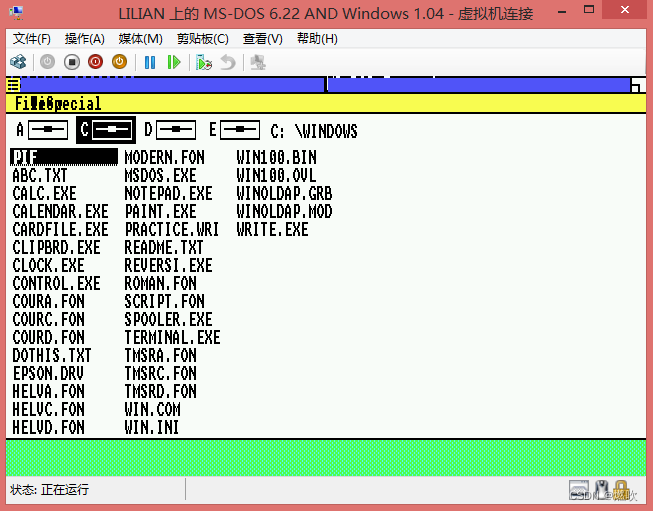653x511 pixels.
Task: Click the enhanced session toolbar icon
Action: (258, 62)
